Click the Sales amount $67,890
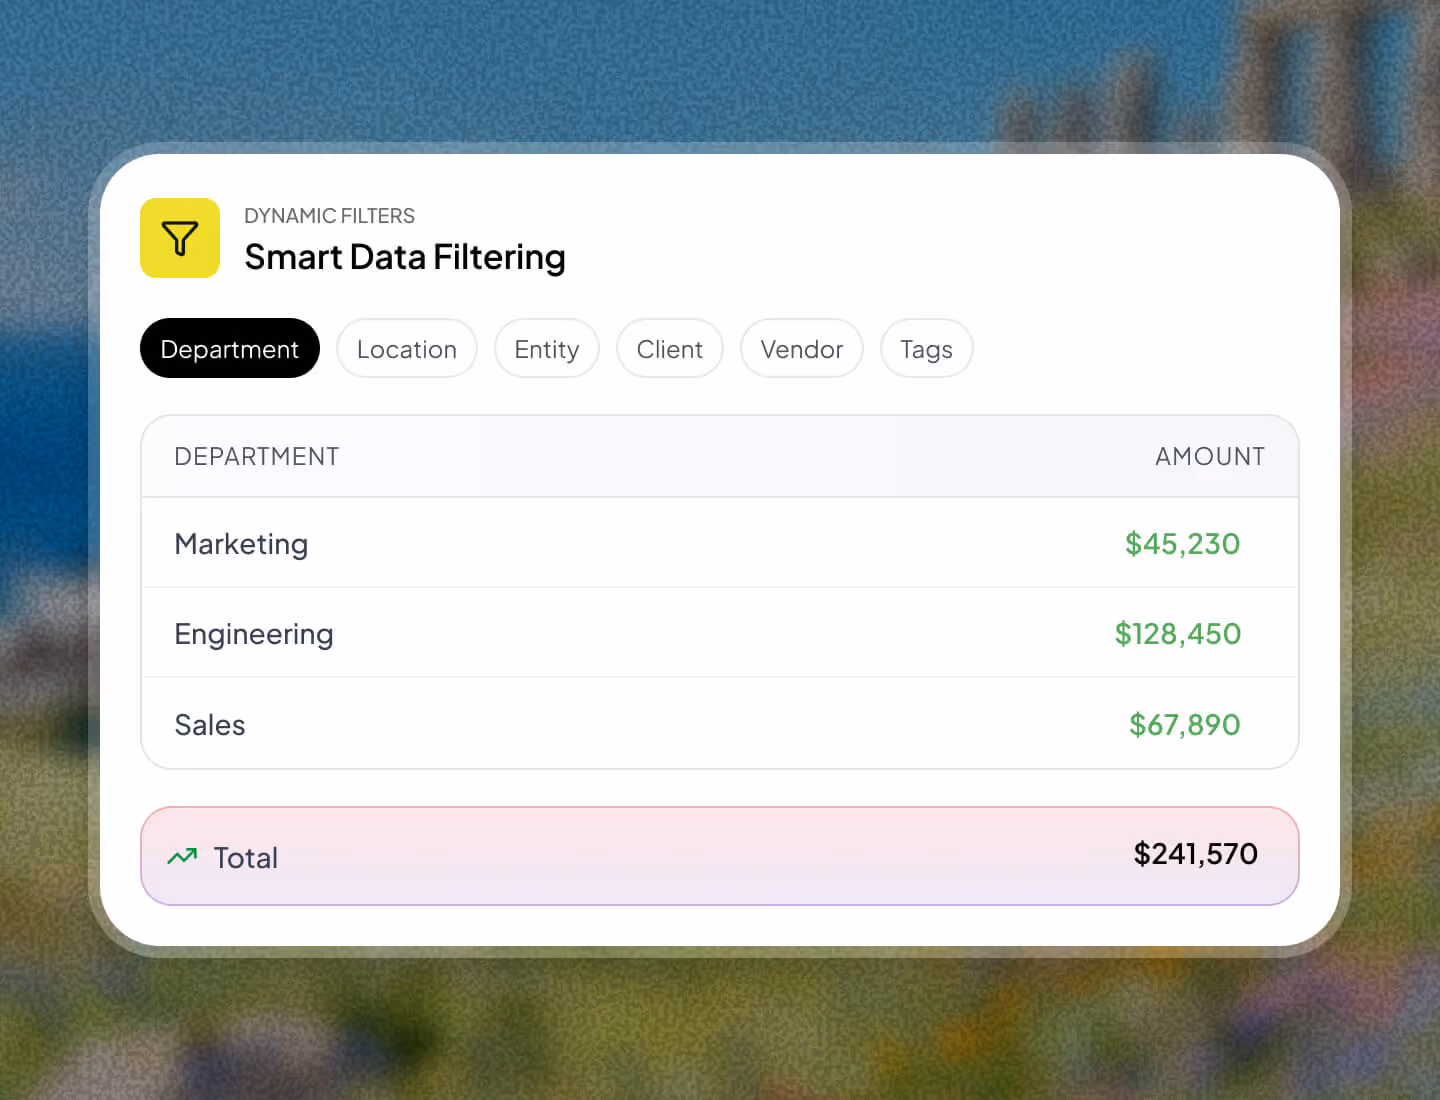 1184,724
